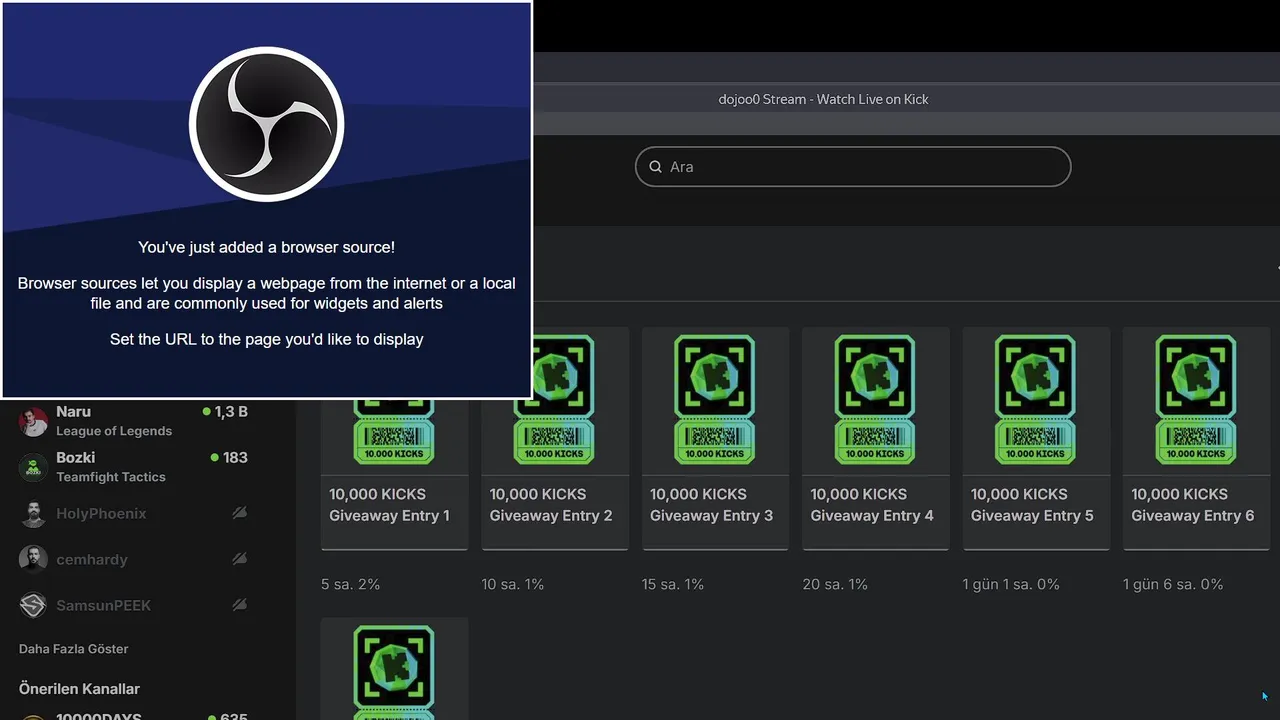Click the 15 sa. 1% timer text
Screen dimensions: 1280x720
point(673,584)
